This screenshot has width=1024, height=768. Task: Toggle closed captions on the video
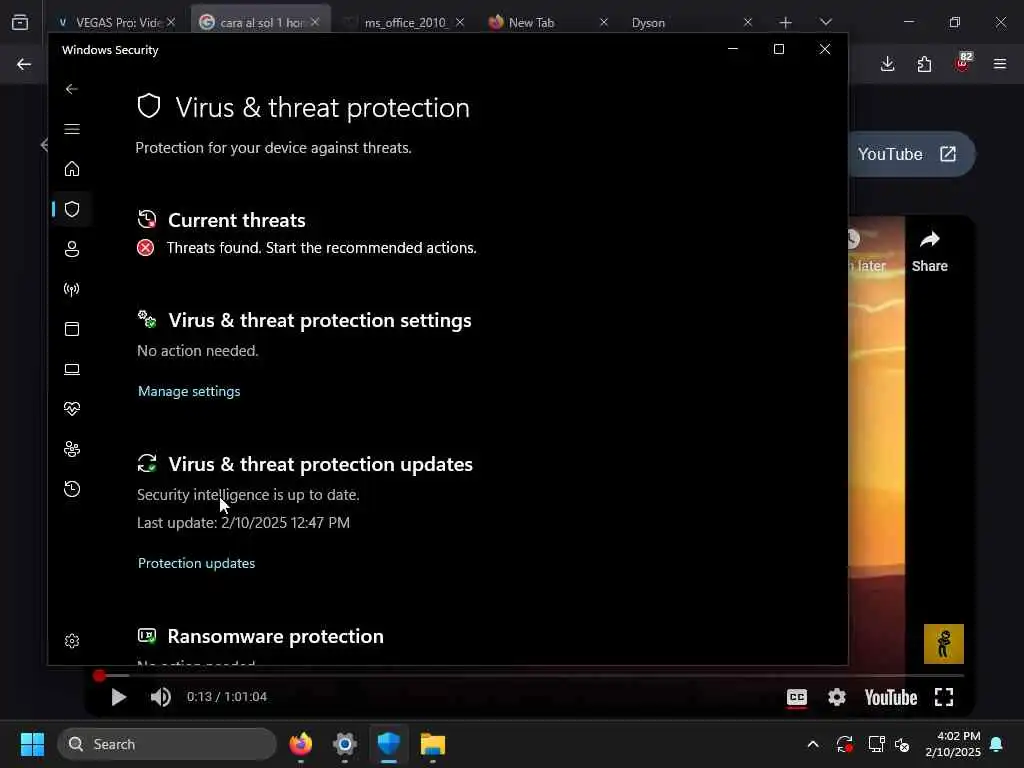pos(797,697)
